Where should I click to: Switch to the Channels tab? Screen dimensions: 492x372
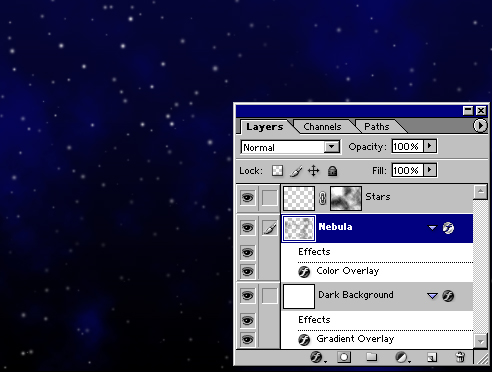pyautogui.click(x=322, y=127)
